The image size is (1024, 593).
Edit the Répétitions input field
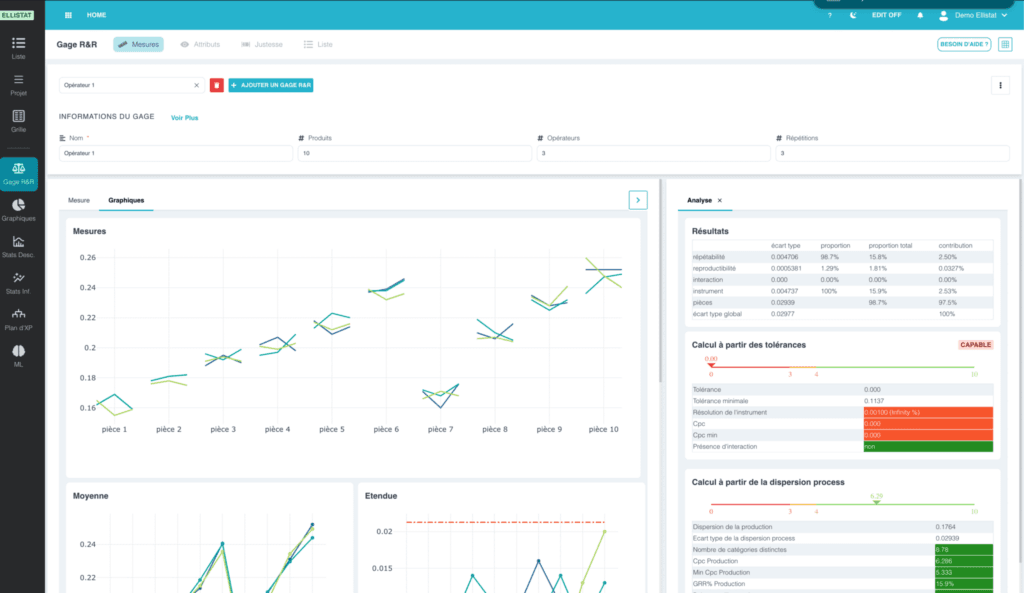click(x=892, y=153)
